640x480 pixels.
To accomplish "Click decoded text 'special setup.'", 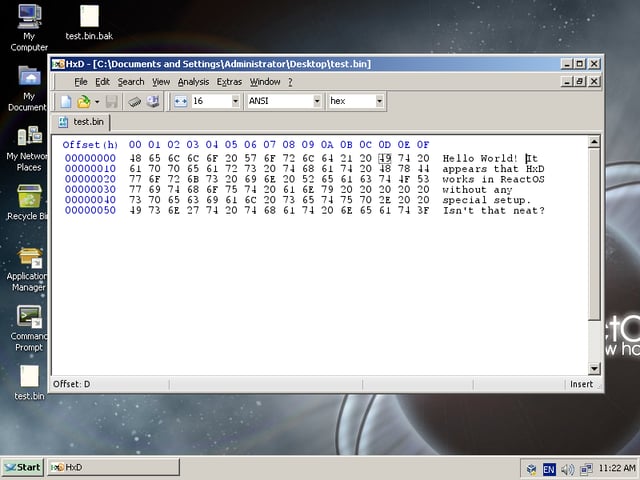I will coord(487,200).
